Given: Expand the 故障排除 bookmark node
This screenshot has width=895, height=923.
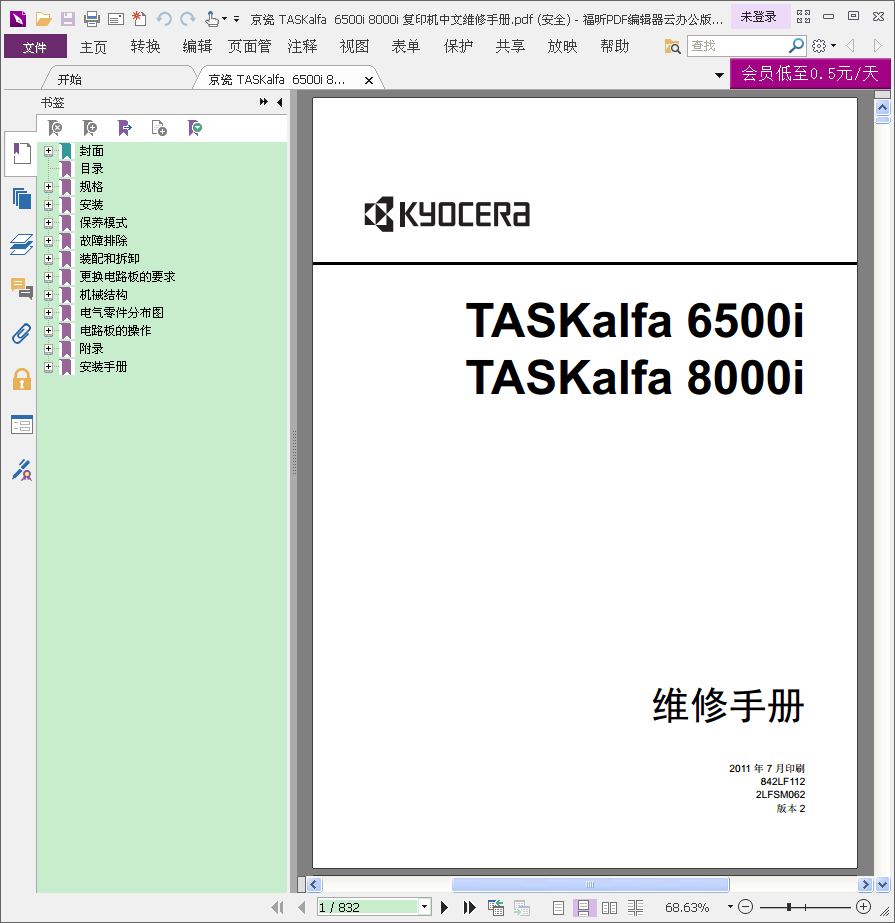Looking at the screenshot, I should [x=48, y=241].
